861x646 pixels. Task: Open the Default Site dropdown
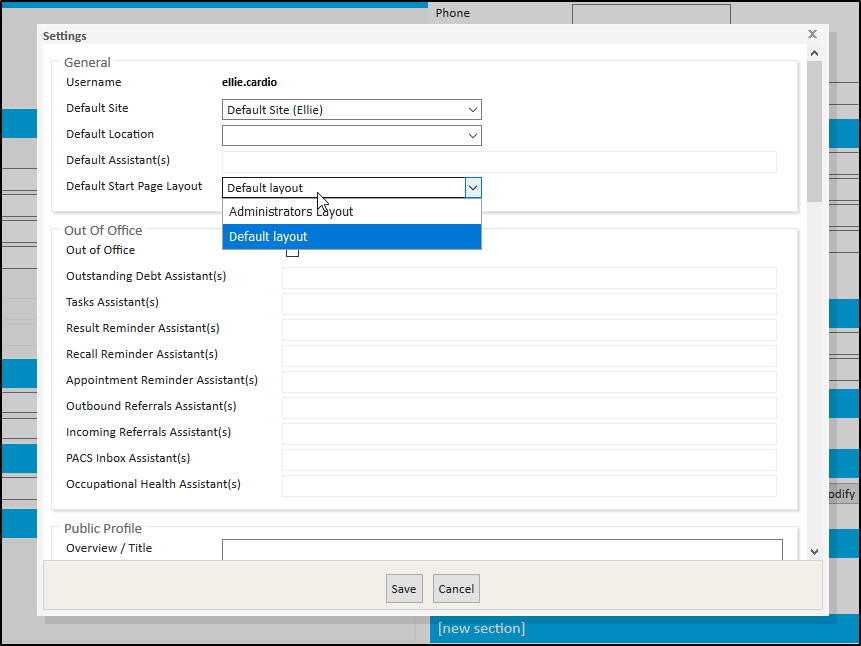pyautogui.click(x=351, y=110)
